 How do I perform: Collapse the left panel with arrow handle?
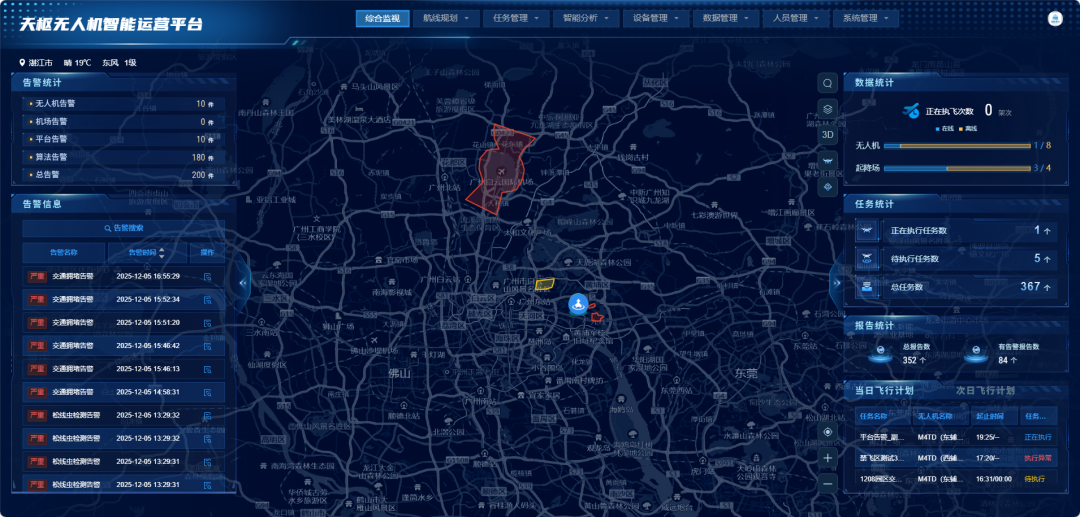(x=242, y=282)
